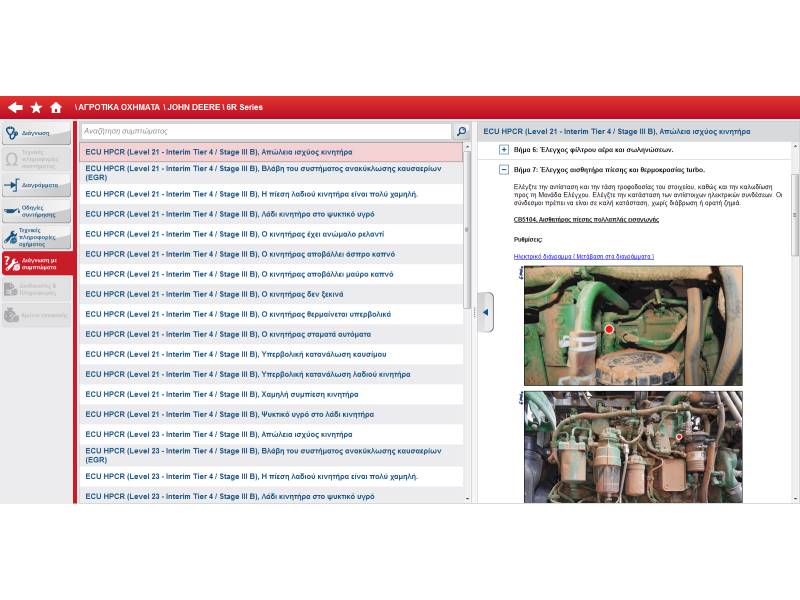
Task: Open Οδηγίες συντήρησης in the sidebar
Action: (36, 211)
